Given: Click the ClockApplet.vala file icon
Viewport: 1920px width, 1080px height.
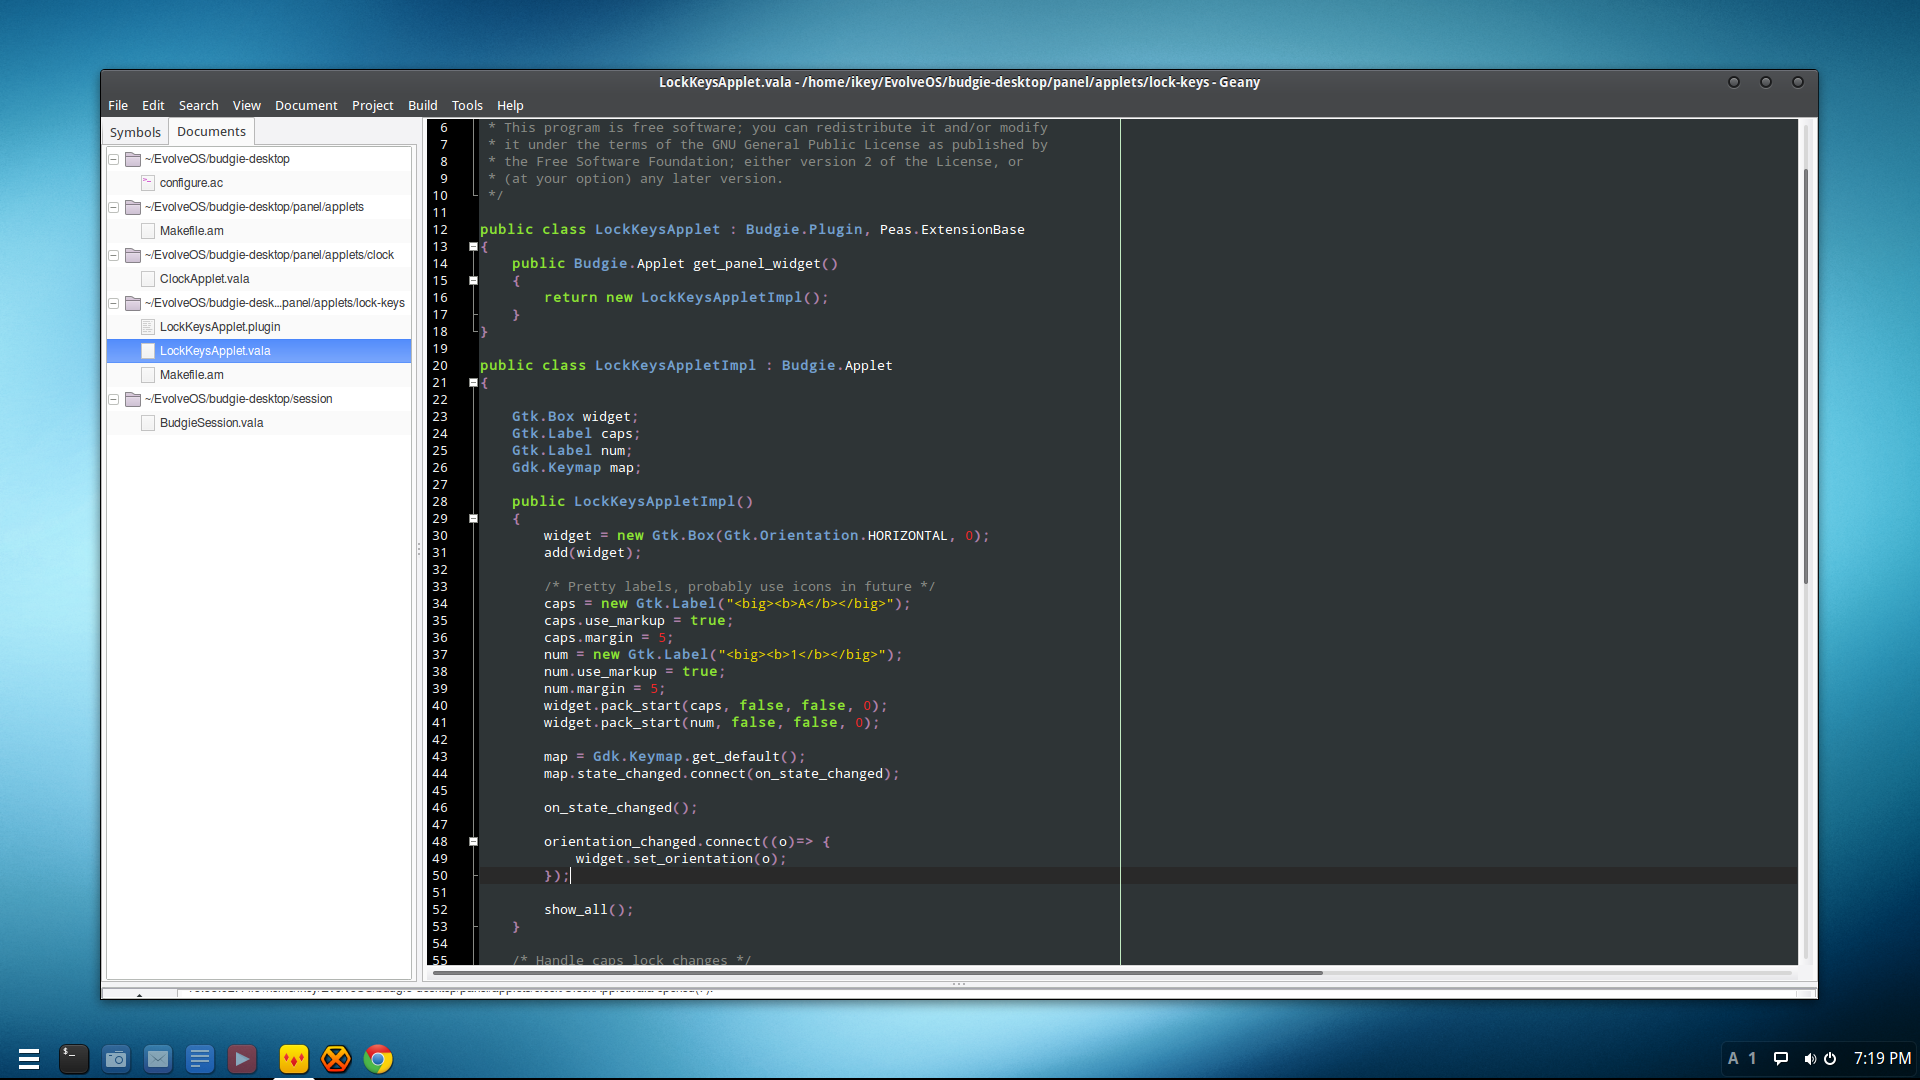Looking at the screenshot, I should [148, 279].
